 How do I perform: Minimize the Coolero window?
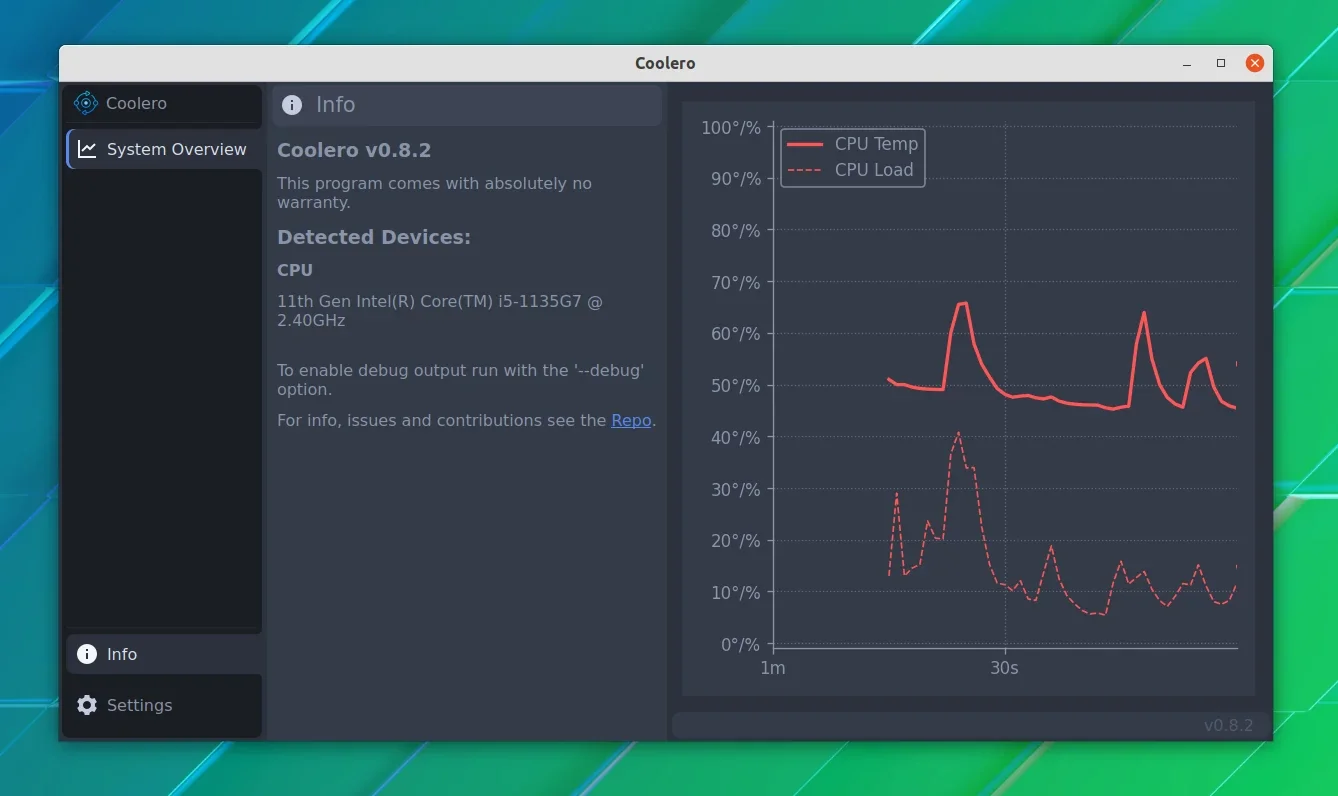1187,63
